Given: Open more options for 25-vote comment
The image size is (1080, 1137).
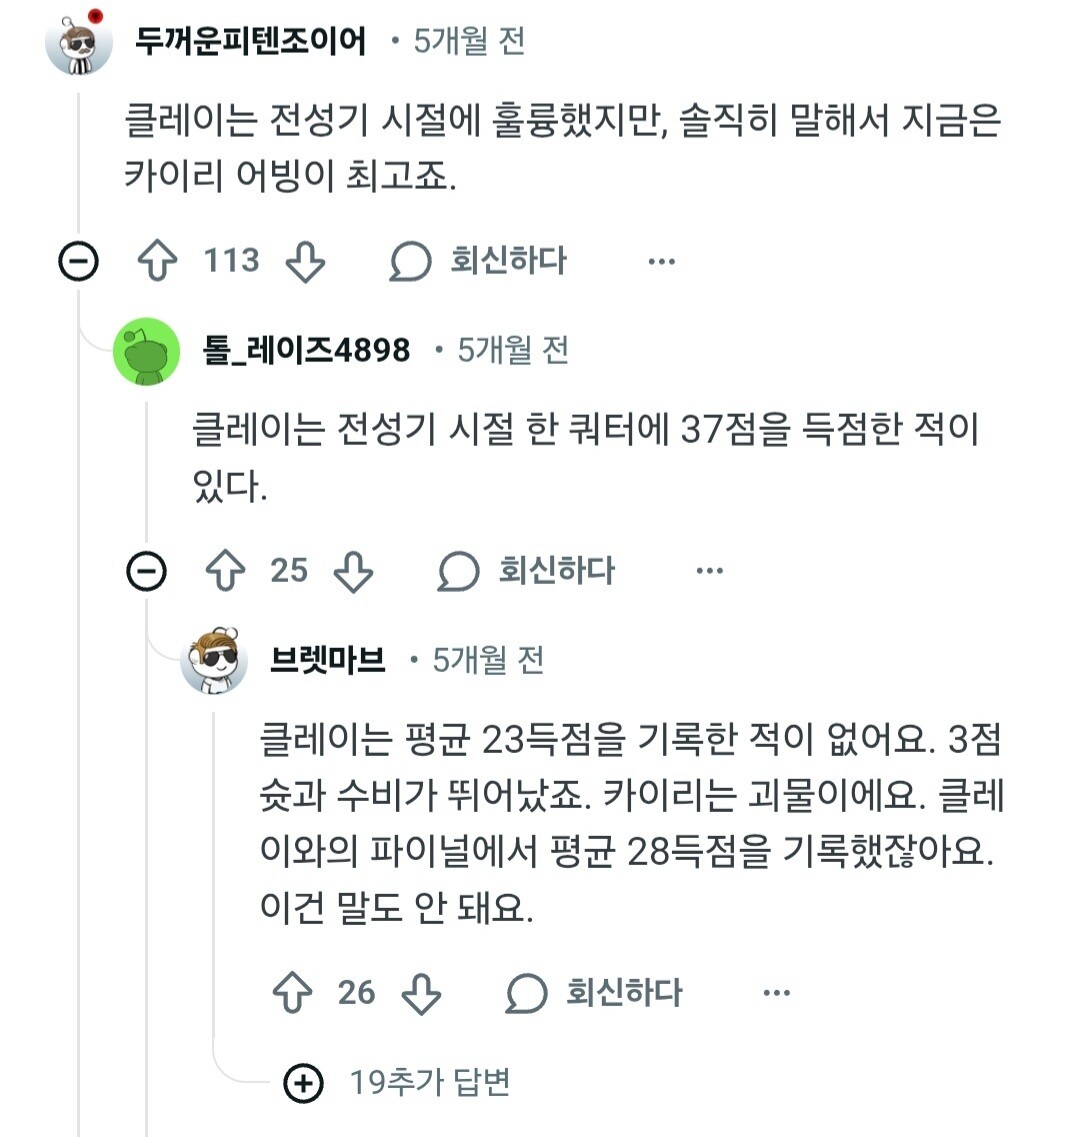Looking at the screenshot, I should pyautogui.click(x=709, y=571).
